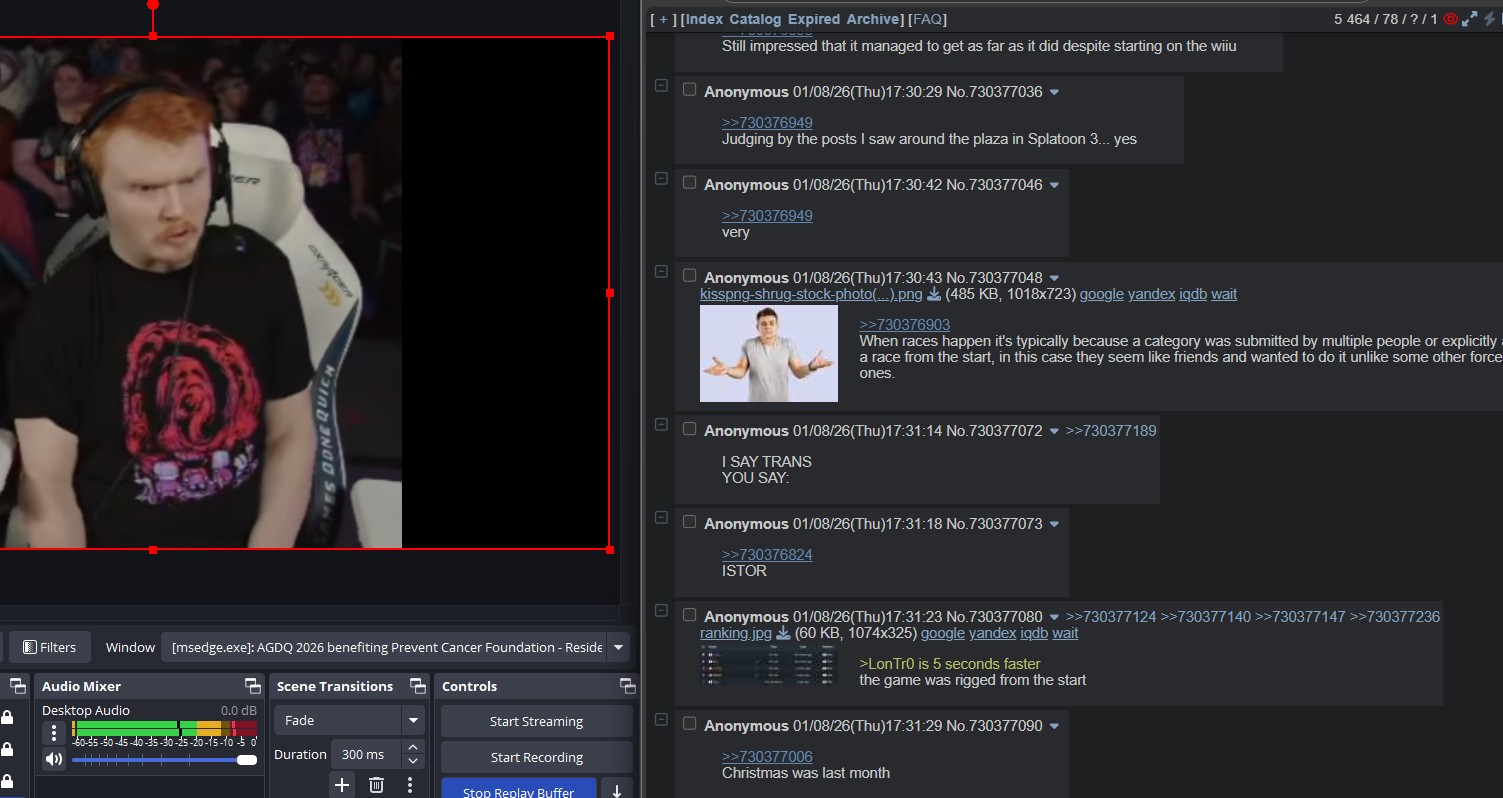Click the lightning bolt icon in header
The height and width of the screenshot is (798, 1503).
click(1489, 19)
